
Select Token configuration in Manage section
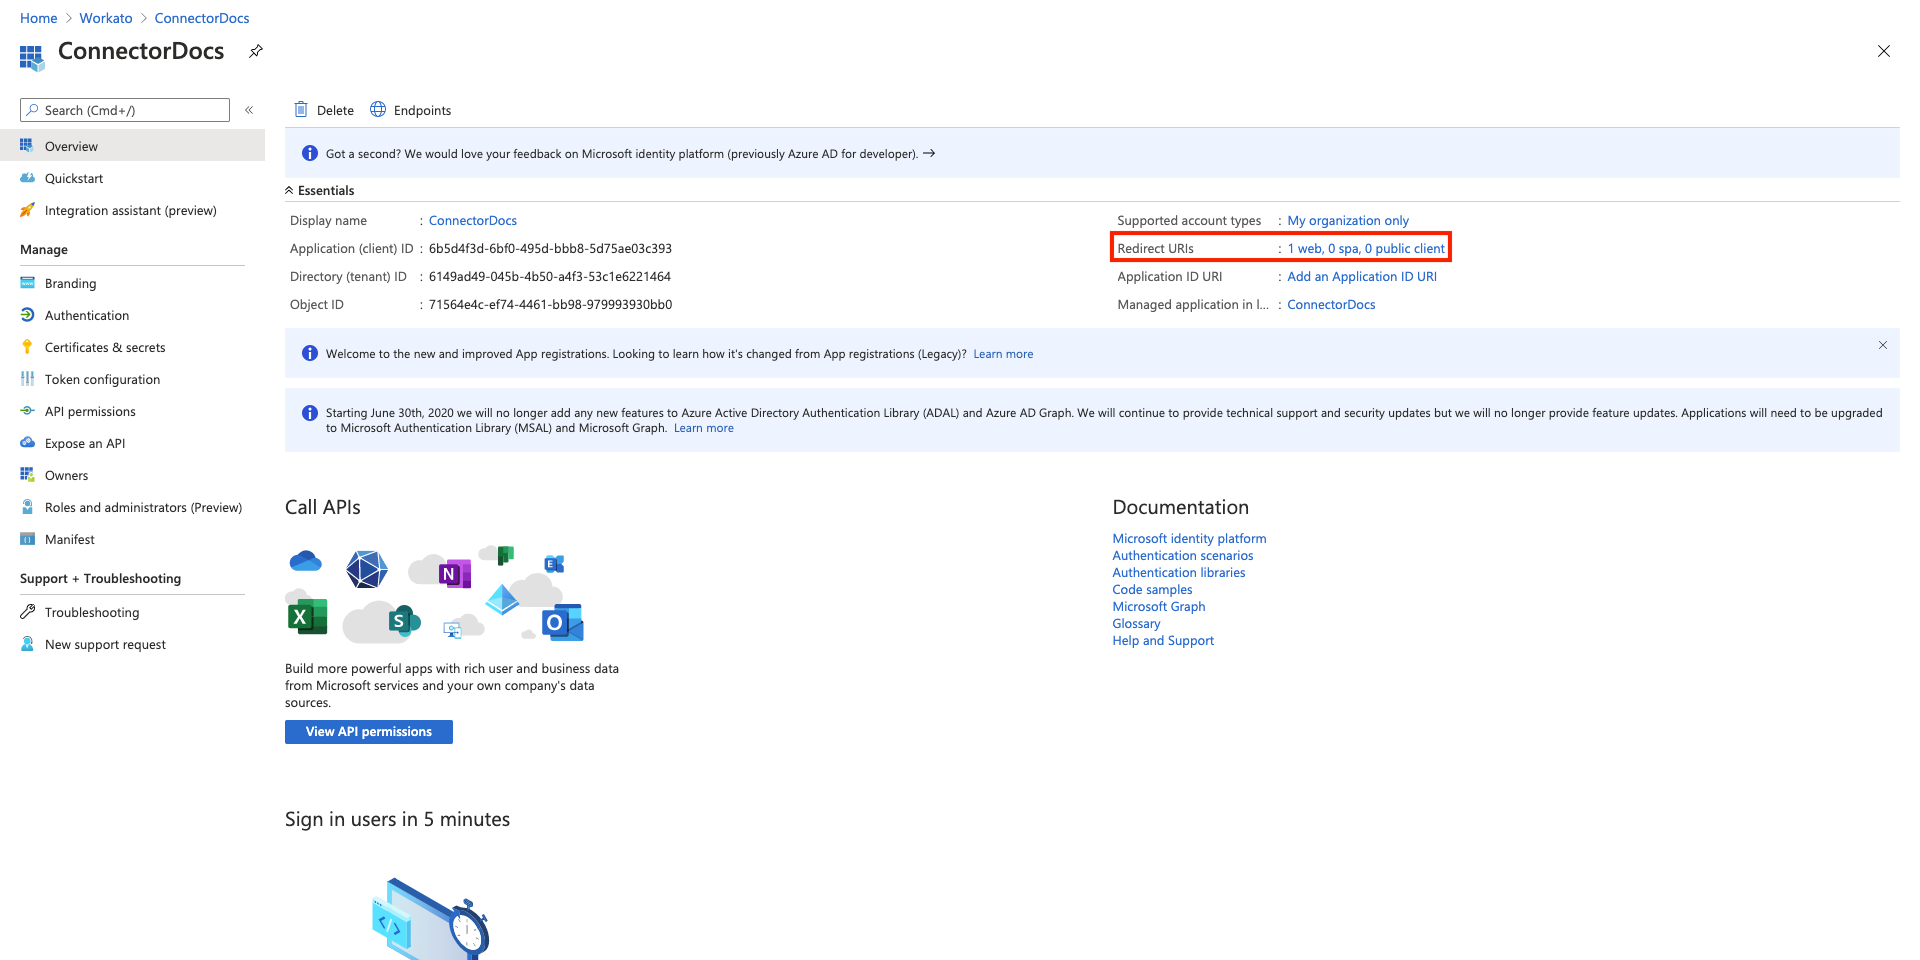(x=102, y=379)
